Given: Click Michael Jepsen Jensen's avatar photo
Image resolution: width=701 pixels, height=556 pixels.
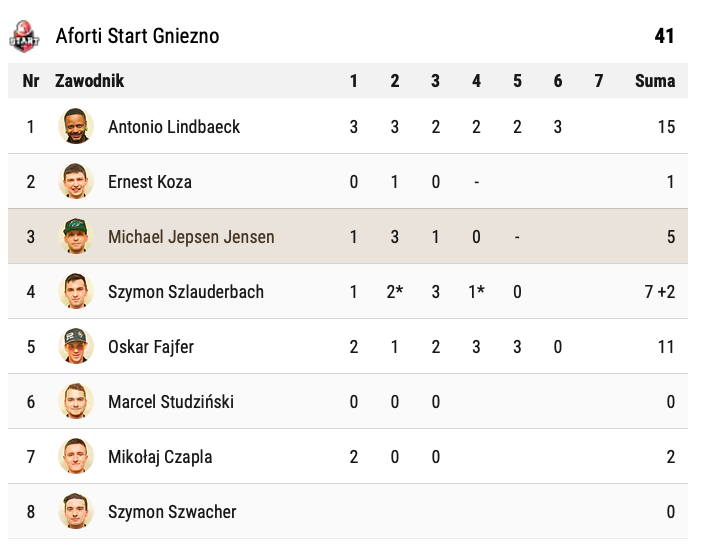Looking at the screenshot, I should 76,237.
